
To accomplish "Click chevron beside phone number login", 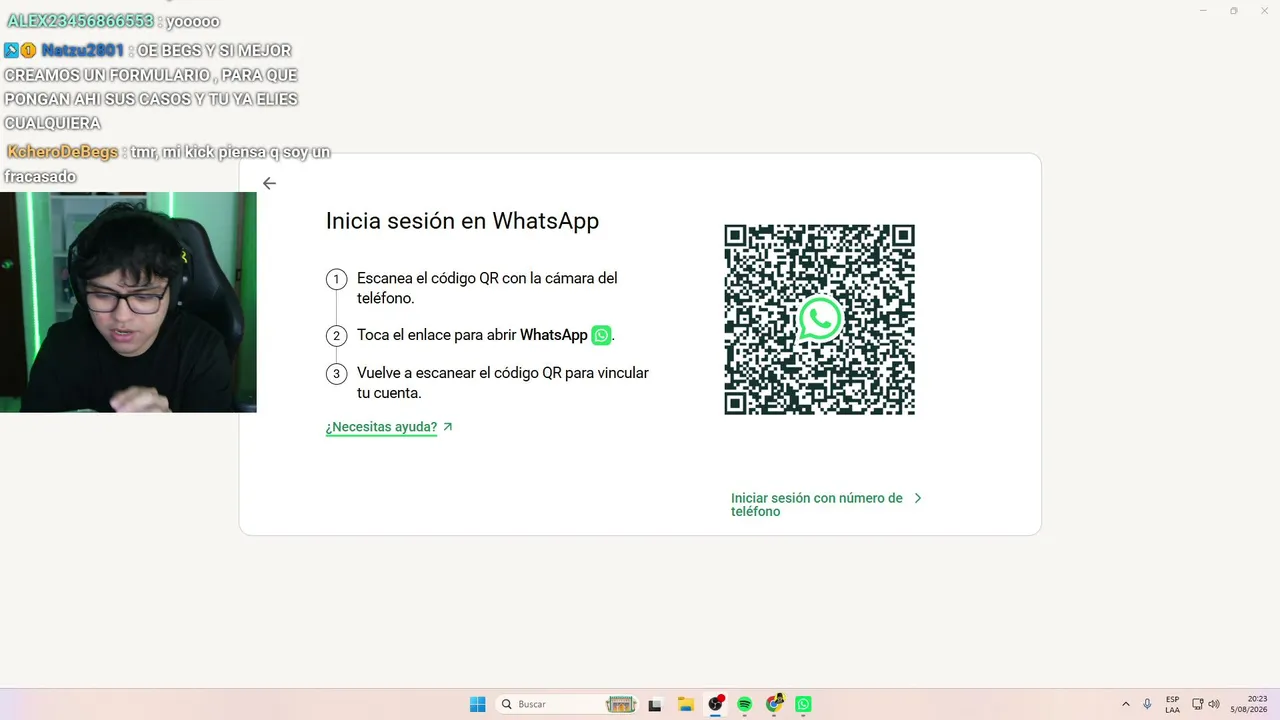I will (x=918, y=498).
